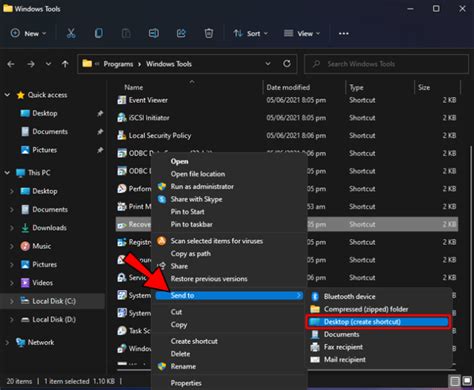Select the Local Security Policy icon
474x390 pixels.
[122, 135]
